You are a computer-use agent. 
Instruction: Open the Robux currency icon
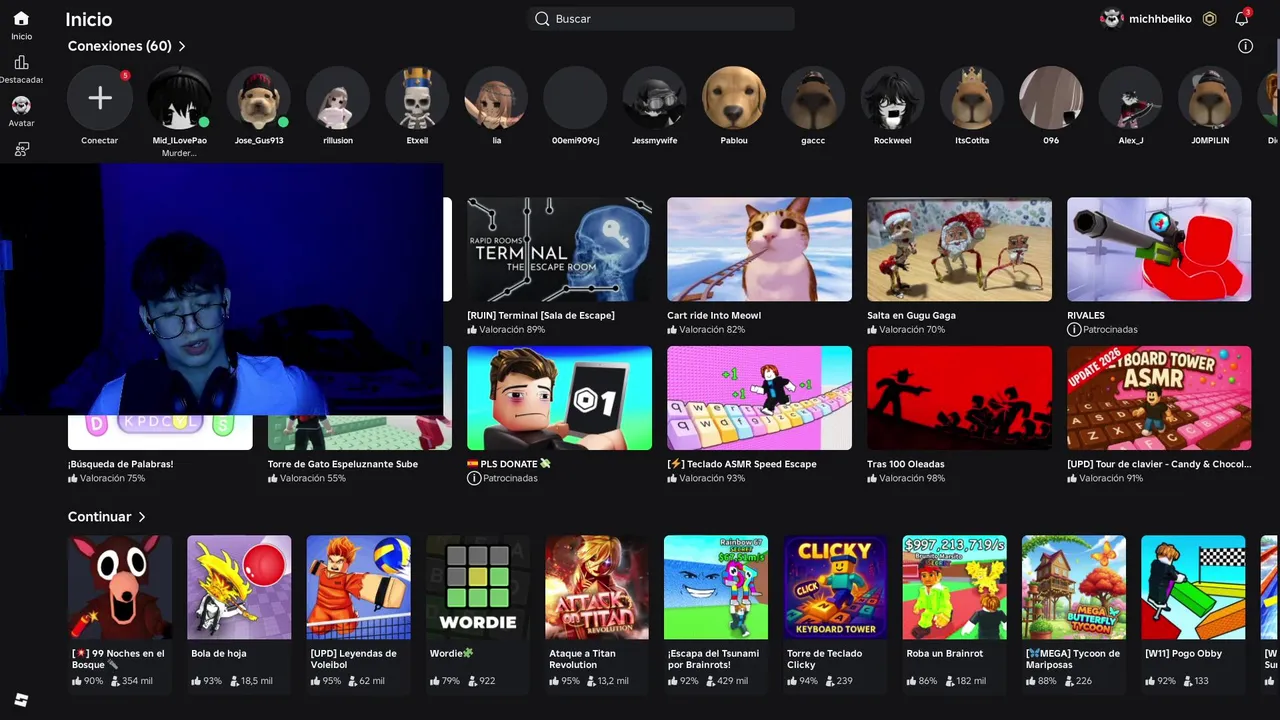(1209, 19)
